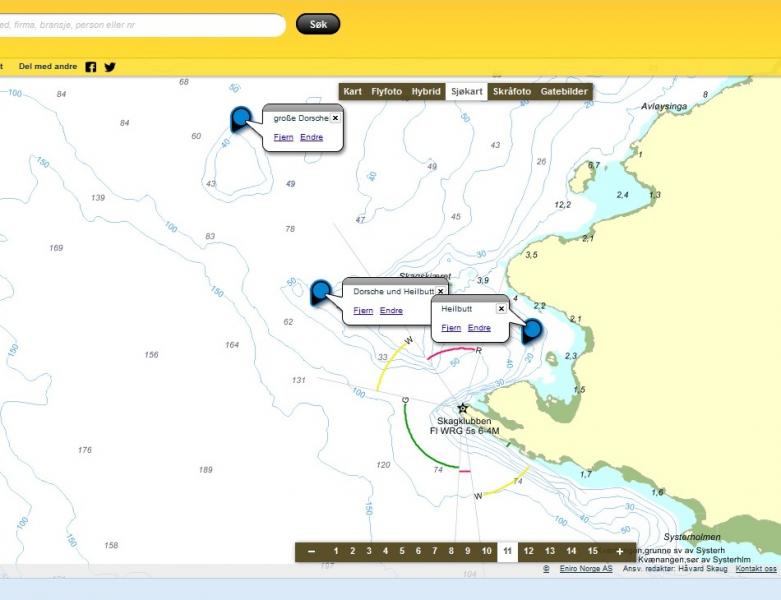Zoom out with the minus button
The width and height of the screenshot is (781, 600).
[312, 551]
